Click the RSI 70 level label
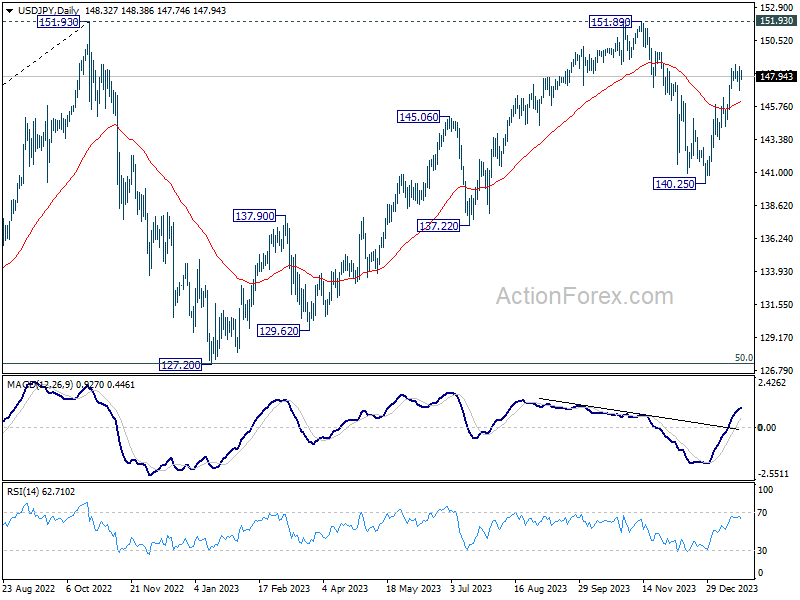The height and width of the screenshot is (600, 800). click(x=762, y=513)
